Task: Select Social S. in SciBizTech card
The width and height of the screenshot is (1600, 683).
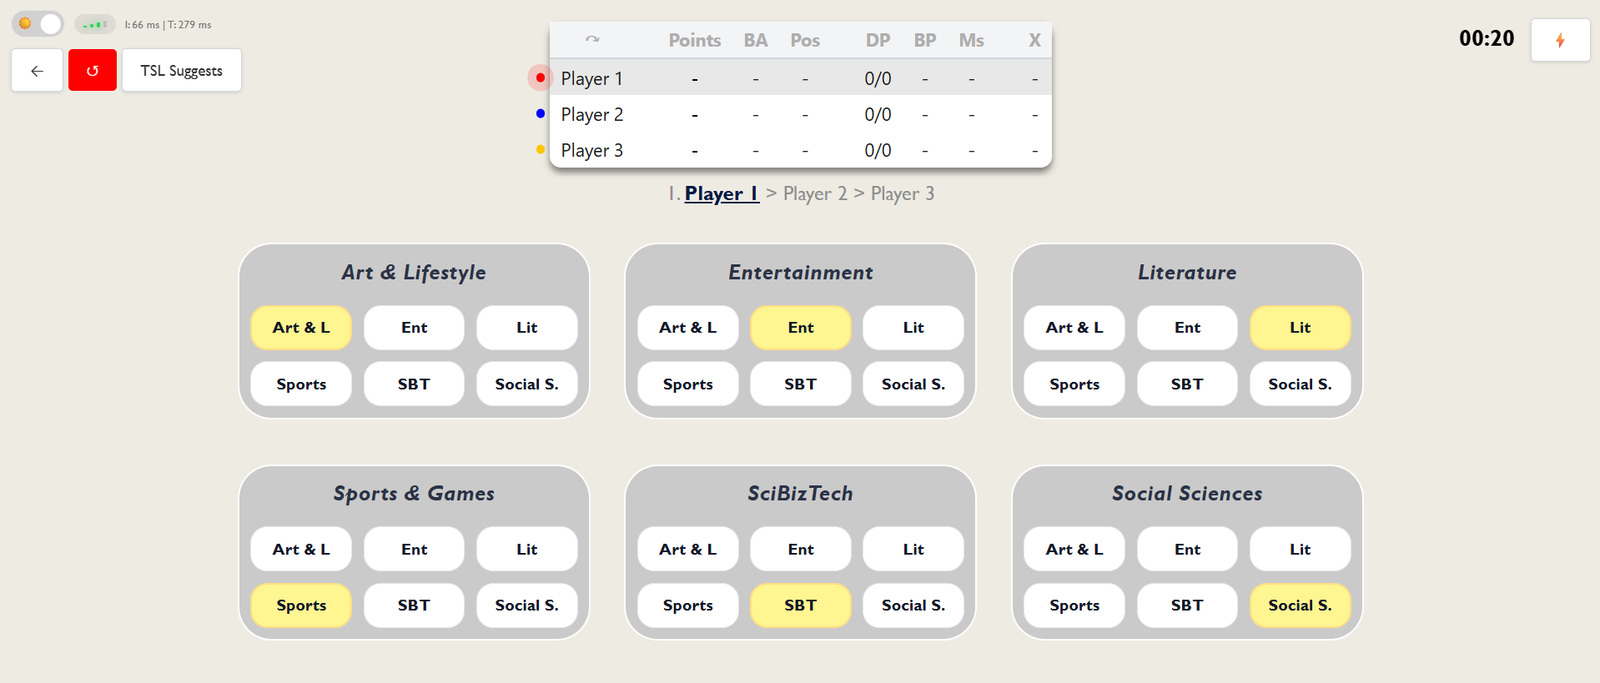Action: point(914,605)
